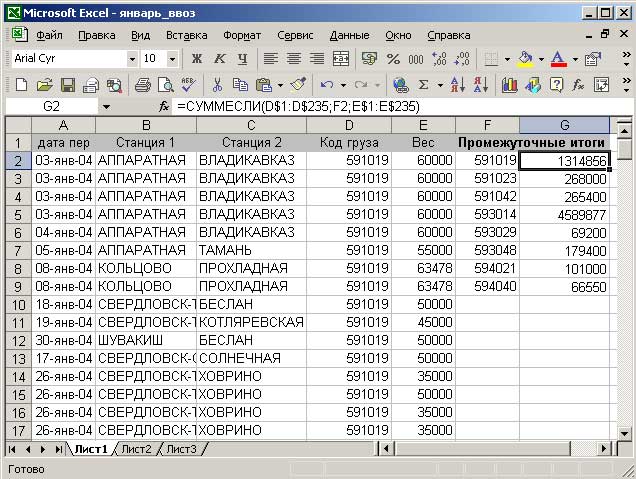Launch the Chart Wizard icon
Image resolution: width=636 pixels, height=479 pixels.
510,85
